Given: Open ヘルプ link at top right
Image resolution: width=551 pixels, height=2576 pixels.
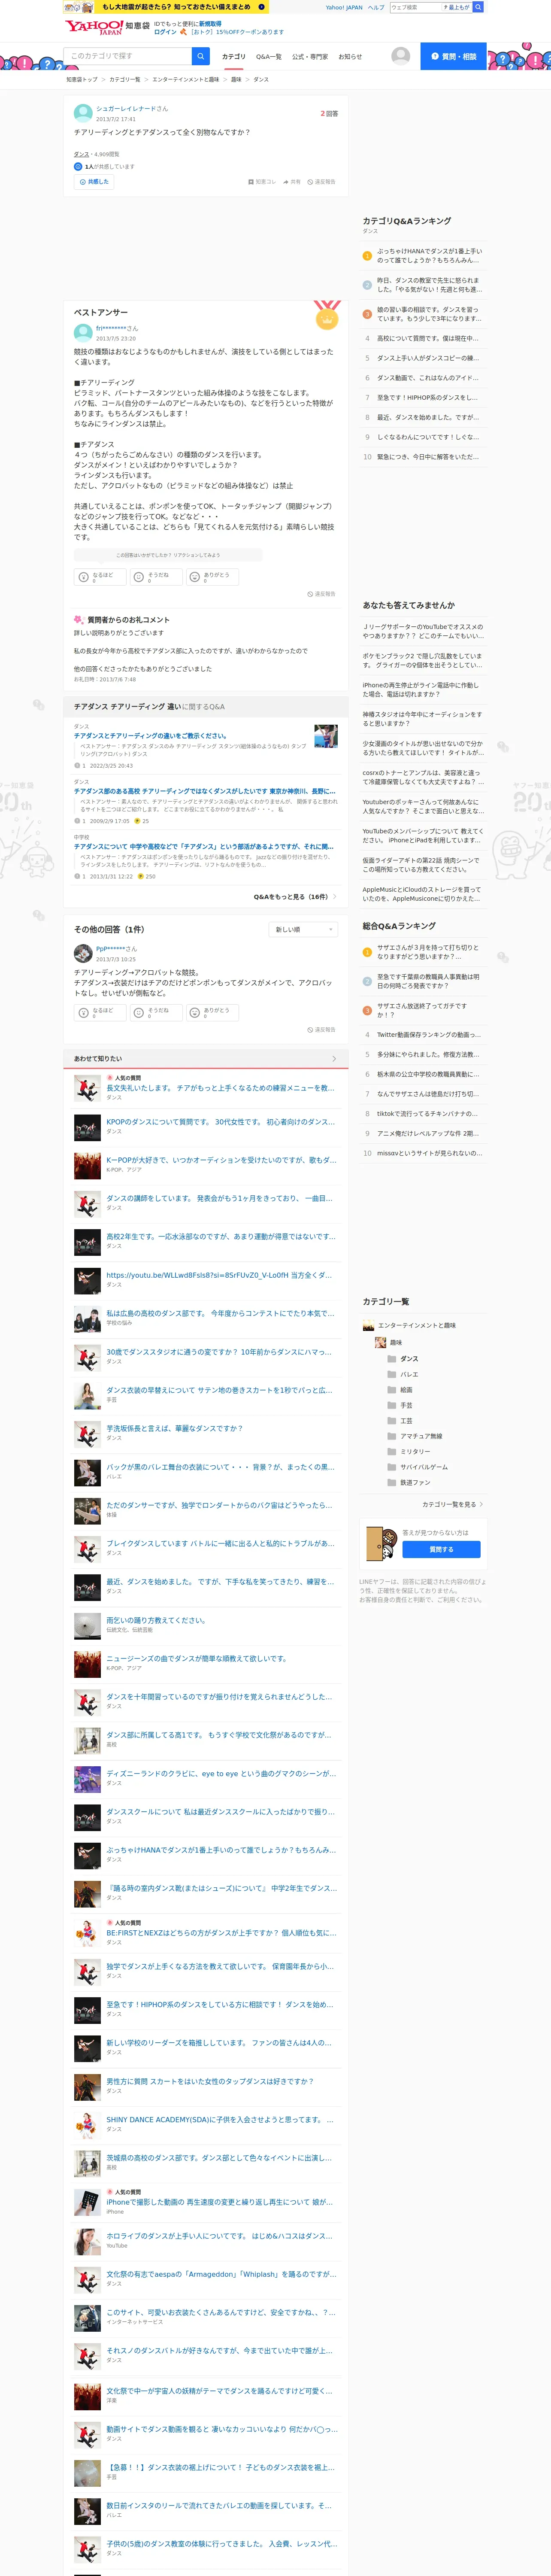Looking at the screenshot, I should pos(376,7).
